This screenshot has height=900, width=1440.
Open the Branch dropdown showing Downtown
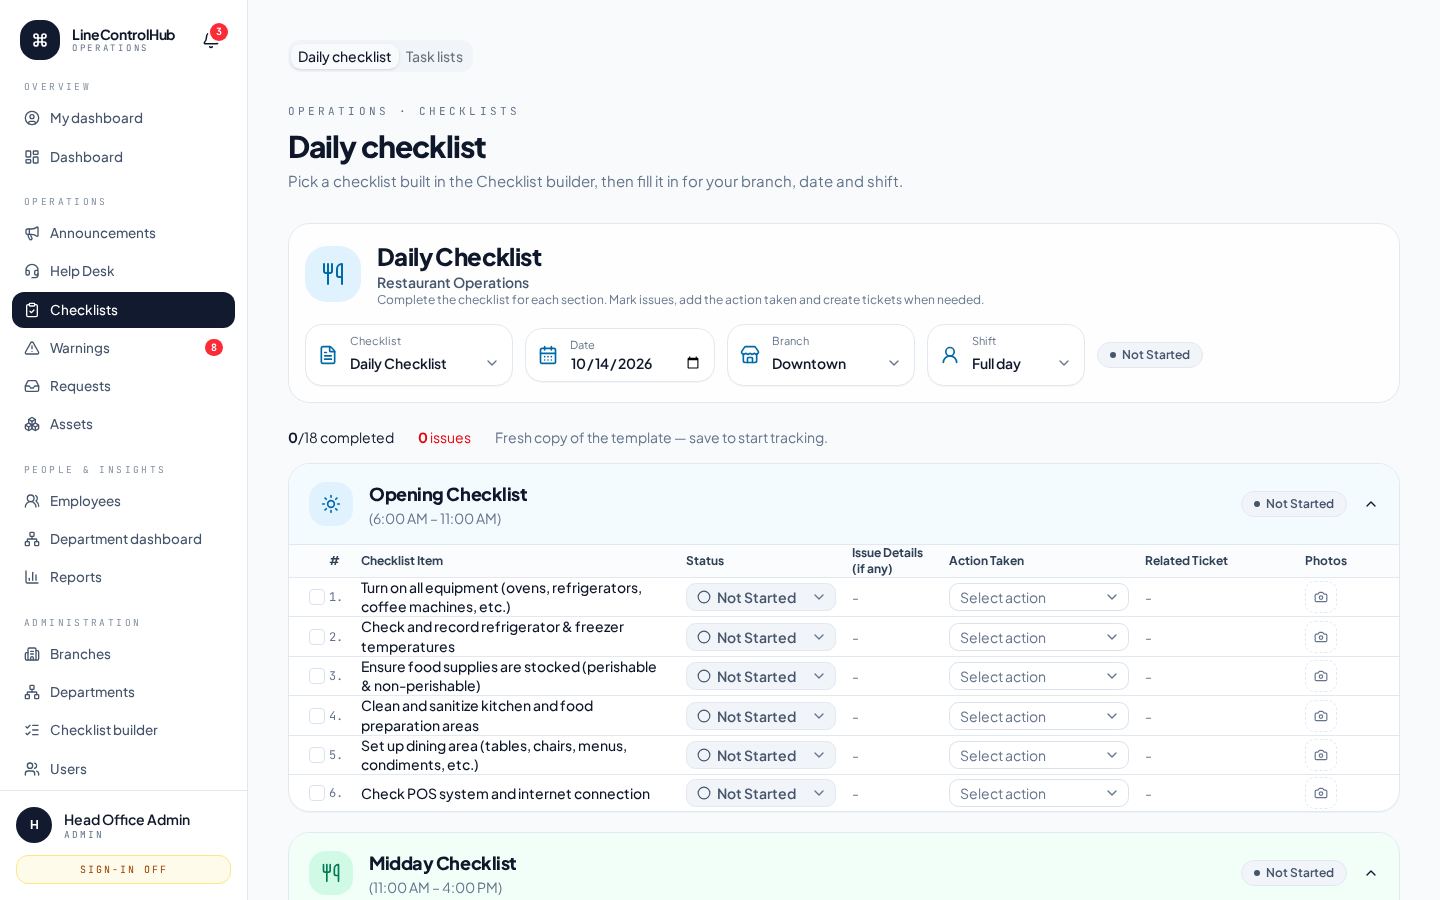tap(821, 355)
